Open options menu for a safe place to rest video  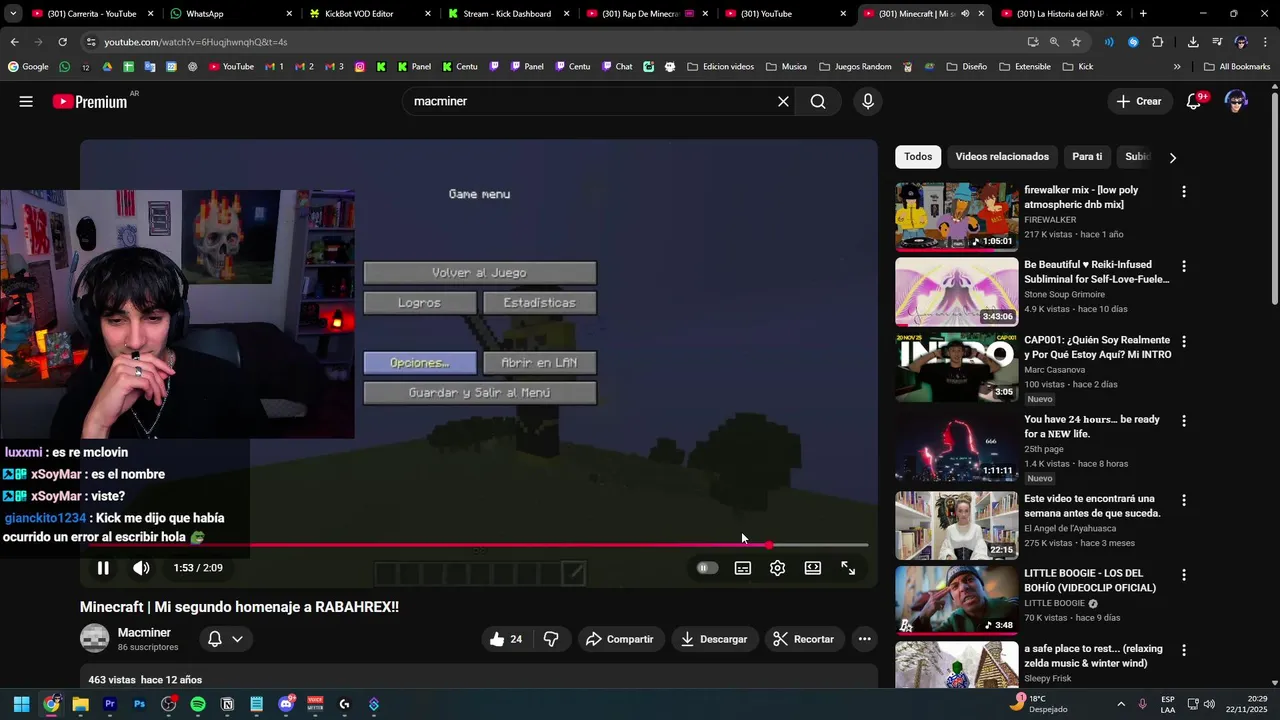pyautogui.click(x=1184, y=650)
